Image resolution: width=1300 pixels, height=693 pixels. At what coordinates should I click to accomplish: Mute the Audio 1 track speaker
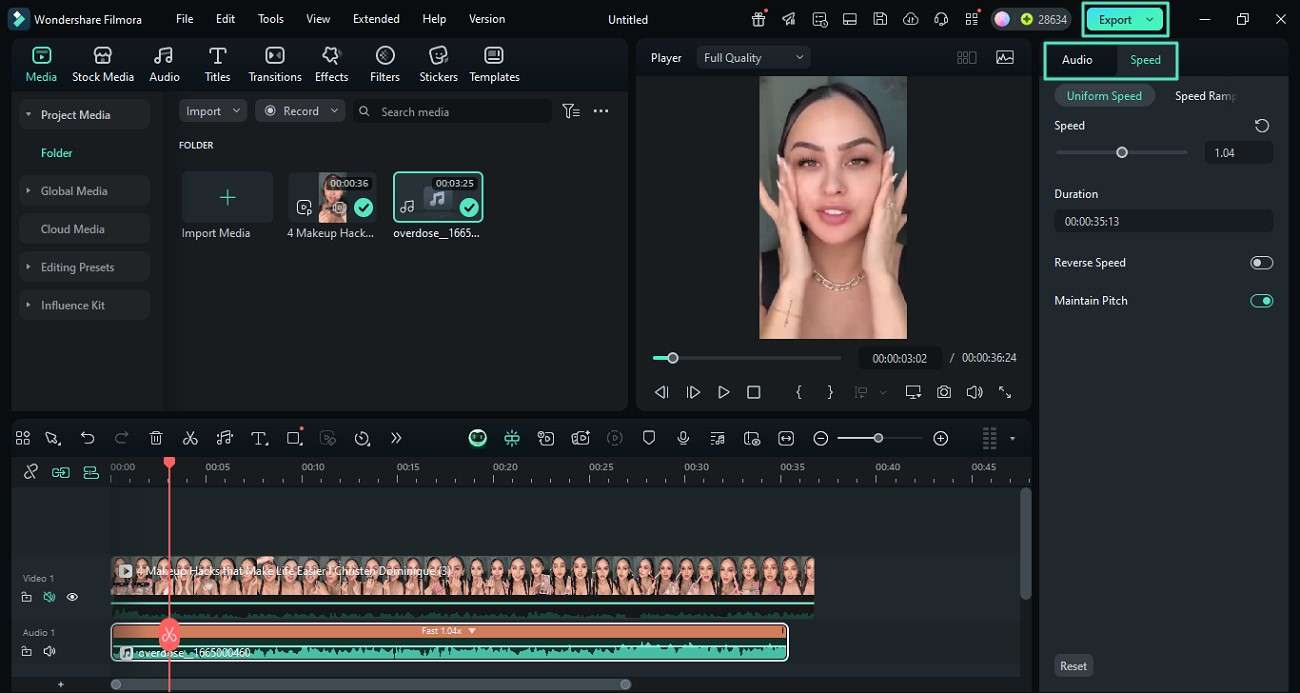click(49, 651)
